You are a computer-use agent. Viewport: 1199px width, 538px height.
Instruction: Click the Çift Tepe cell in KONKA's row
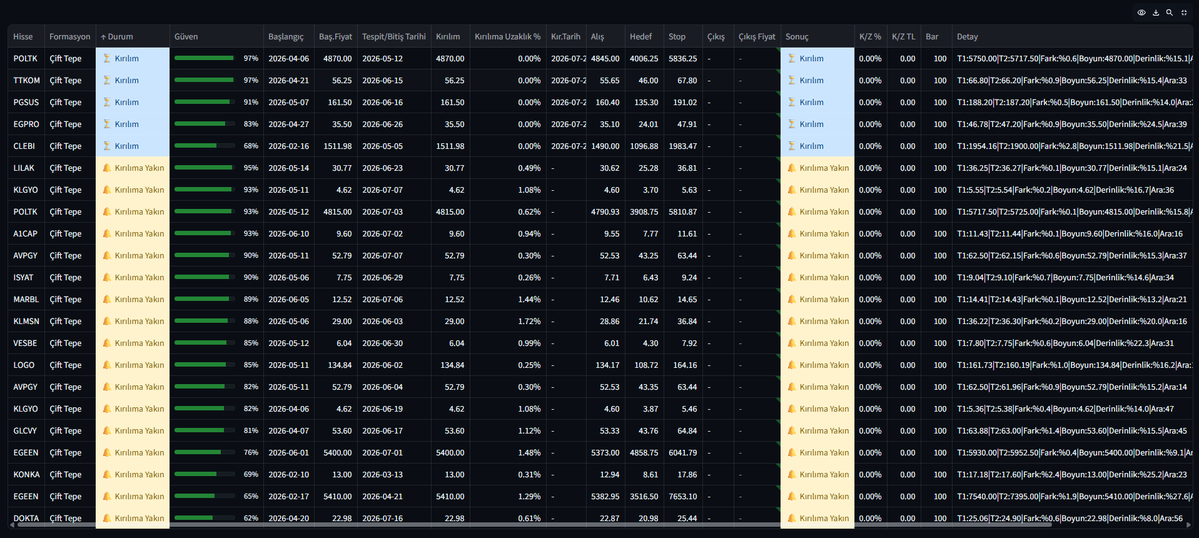point(70,474)
